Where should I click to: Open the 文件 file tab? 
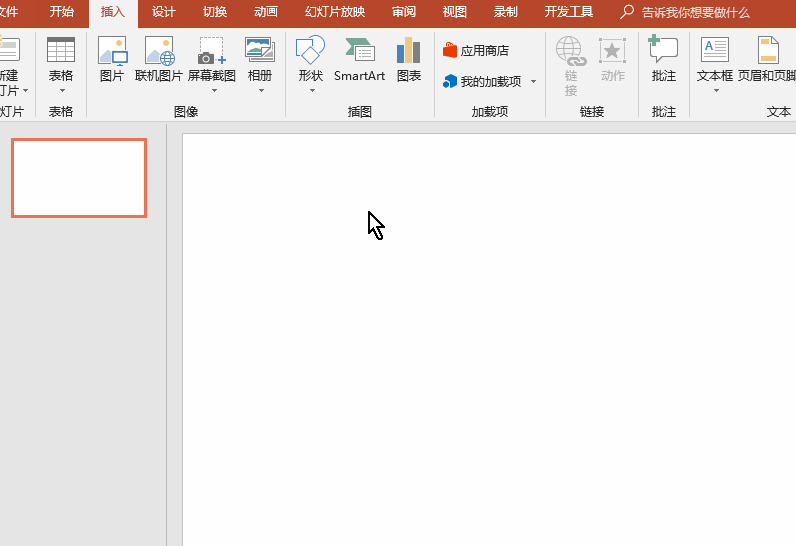(x=9, y=12)
